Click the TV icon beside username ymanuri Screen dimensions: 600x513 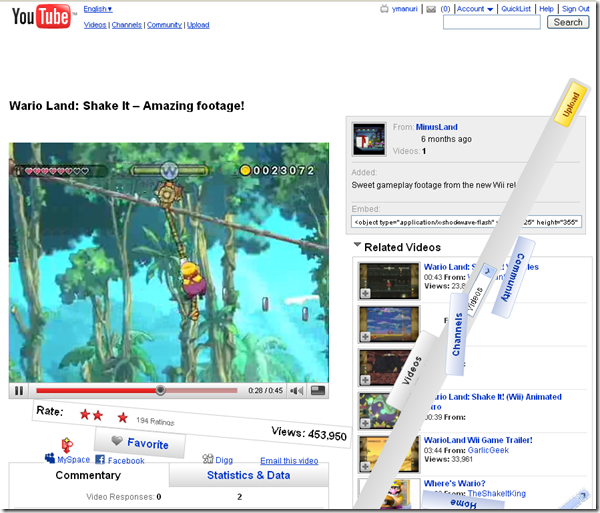[x=384, y=9]
